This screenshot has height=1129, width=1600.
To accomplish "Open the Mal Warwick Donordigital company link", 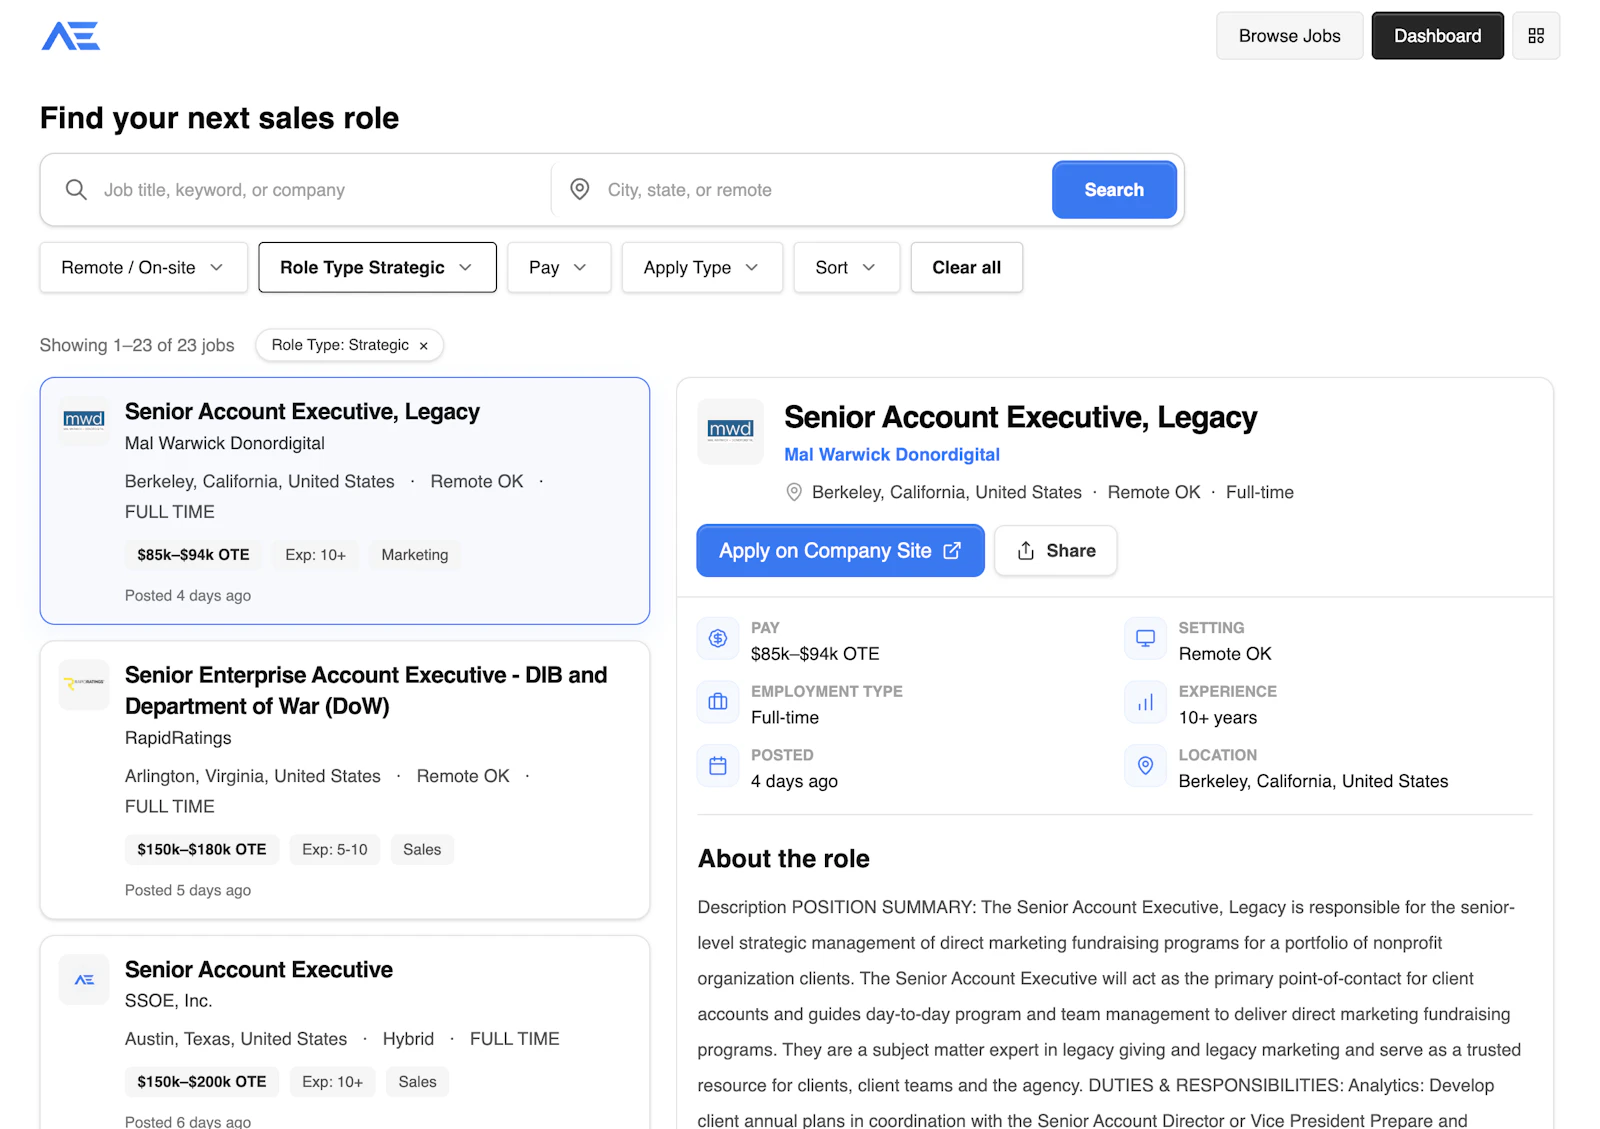I will tap(892, 454).
